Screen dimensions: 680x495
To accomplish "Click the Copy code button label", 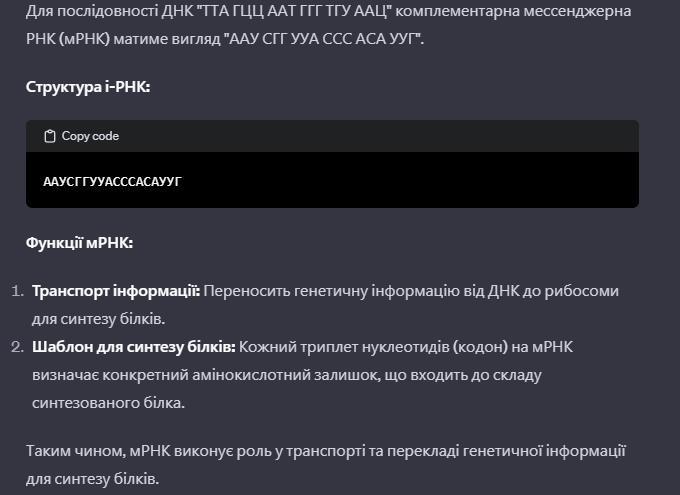I will tap(90, 136).
